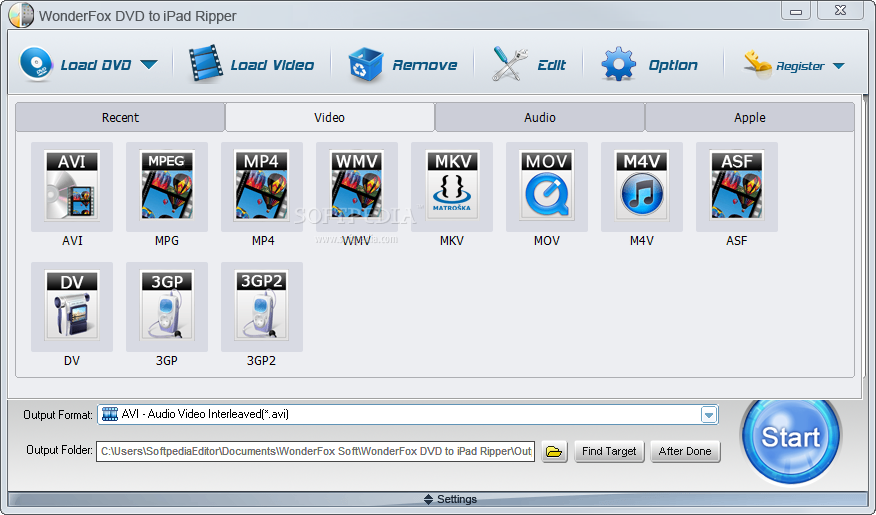Click the Remove text label
The width and height of the screenshot is (876, 515).
tap(425, 65)
